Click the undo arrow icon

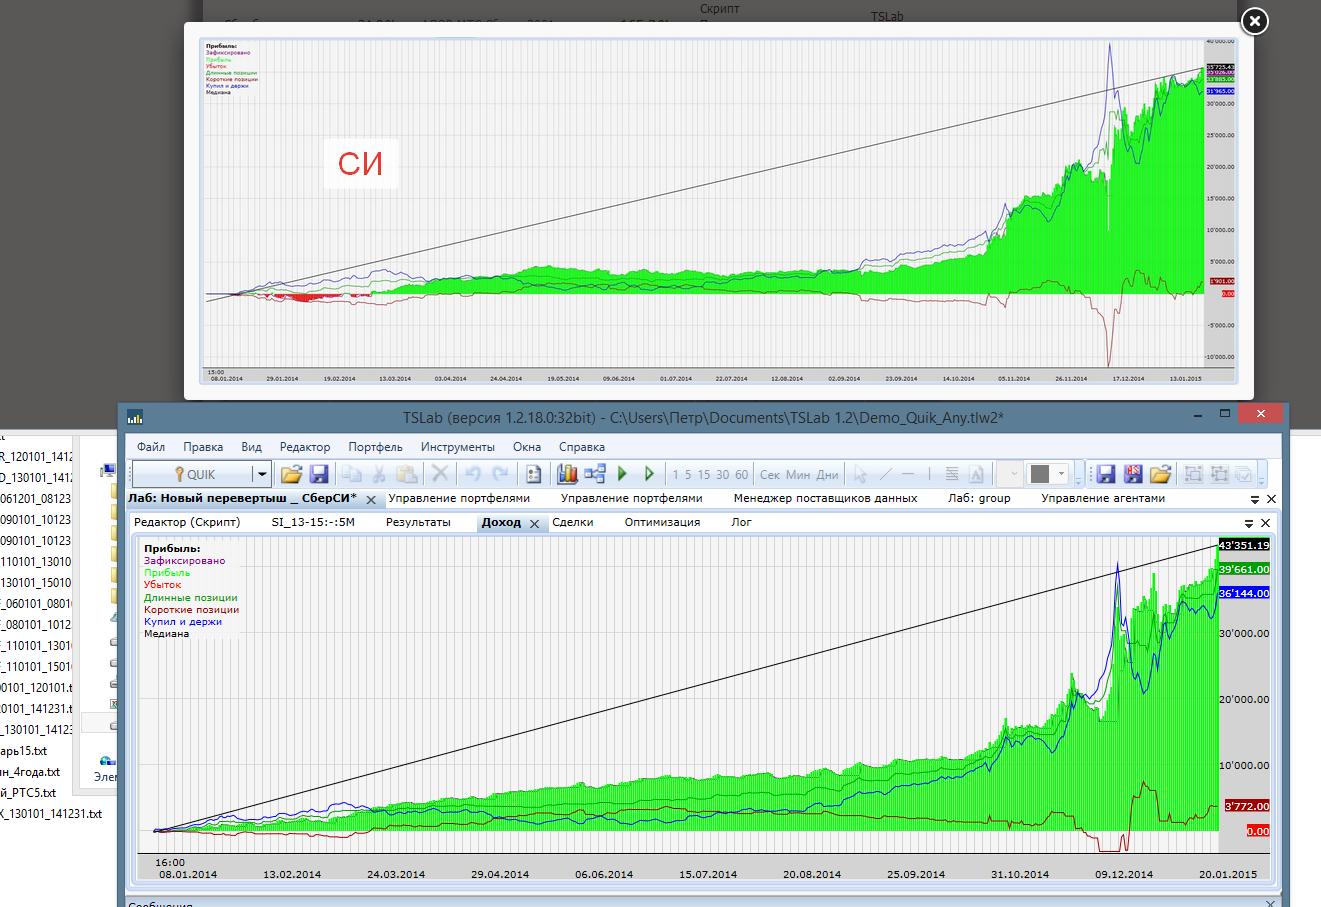tap(473, 474)
